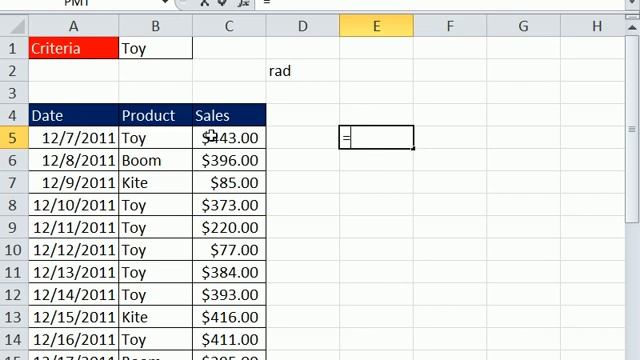Click the vertical scrollbar thumb
This screenshot has height=360, width=640.
coord(632,129)
